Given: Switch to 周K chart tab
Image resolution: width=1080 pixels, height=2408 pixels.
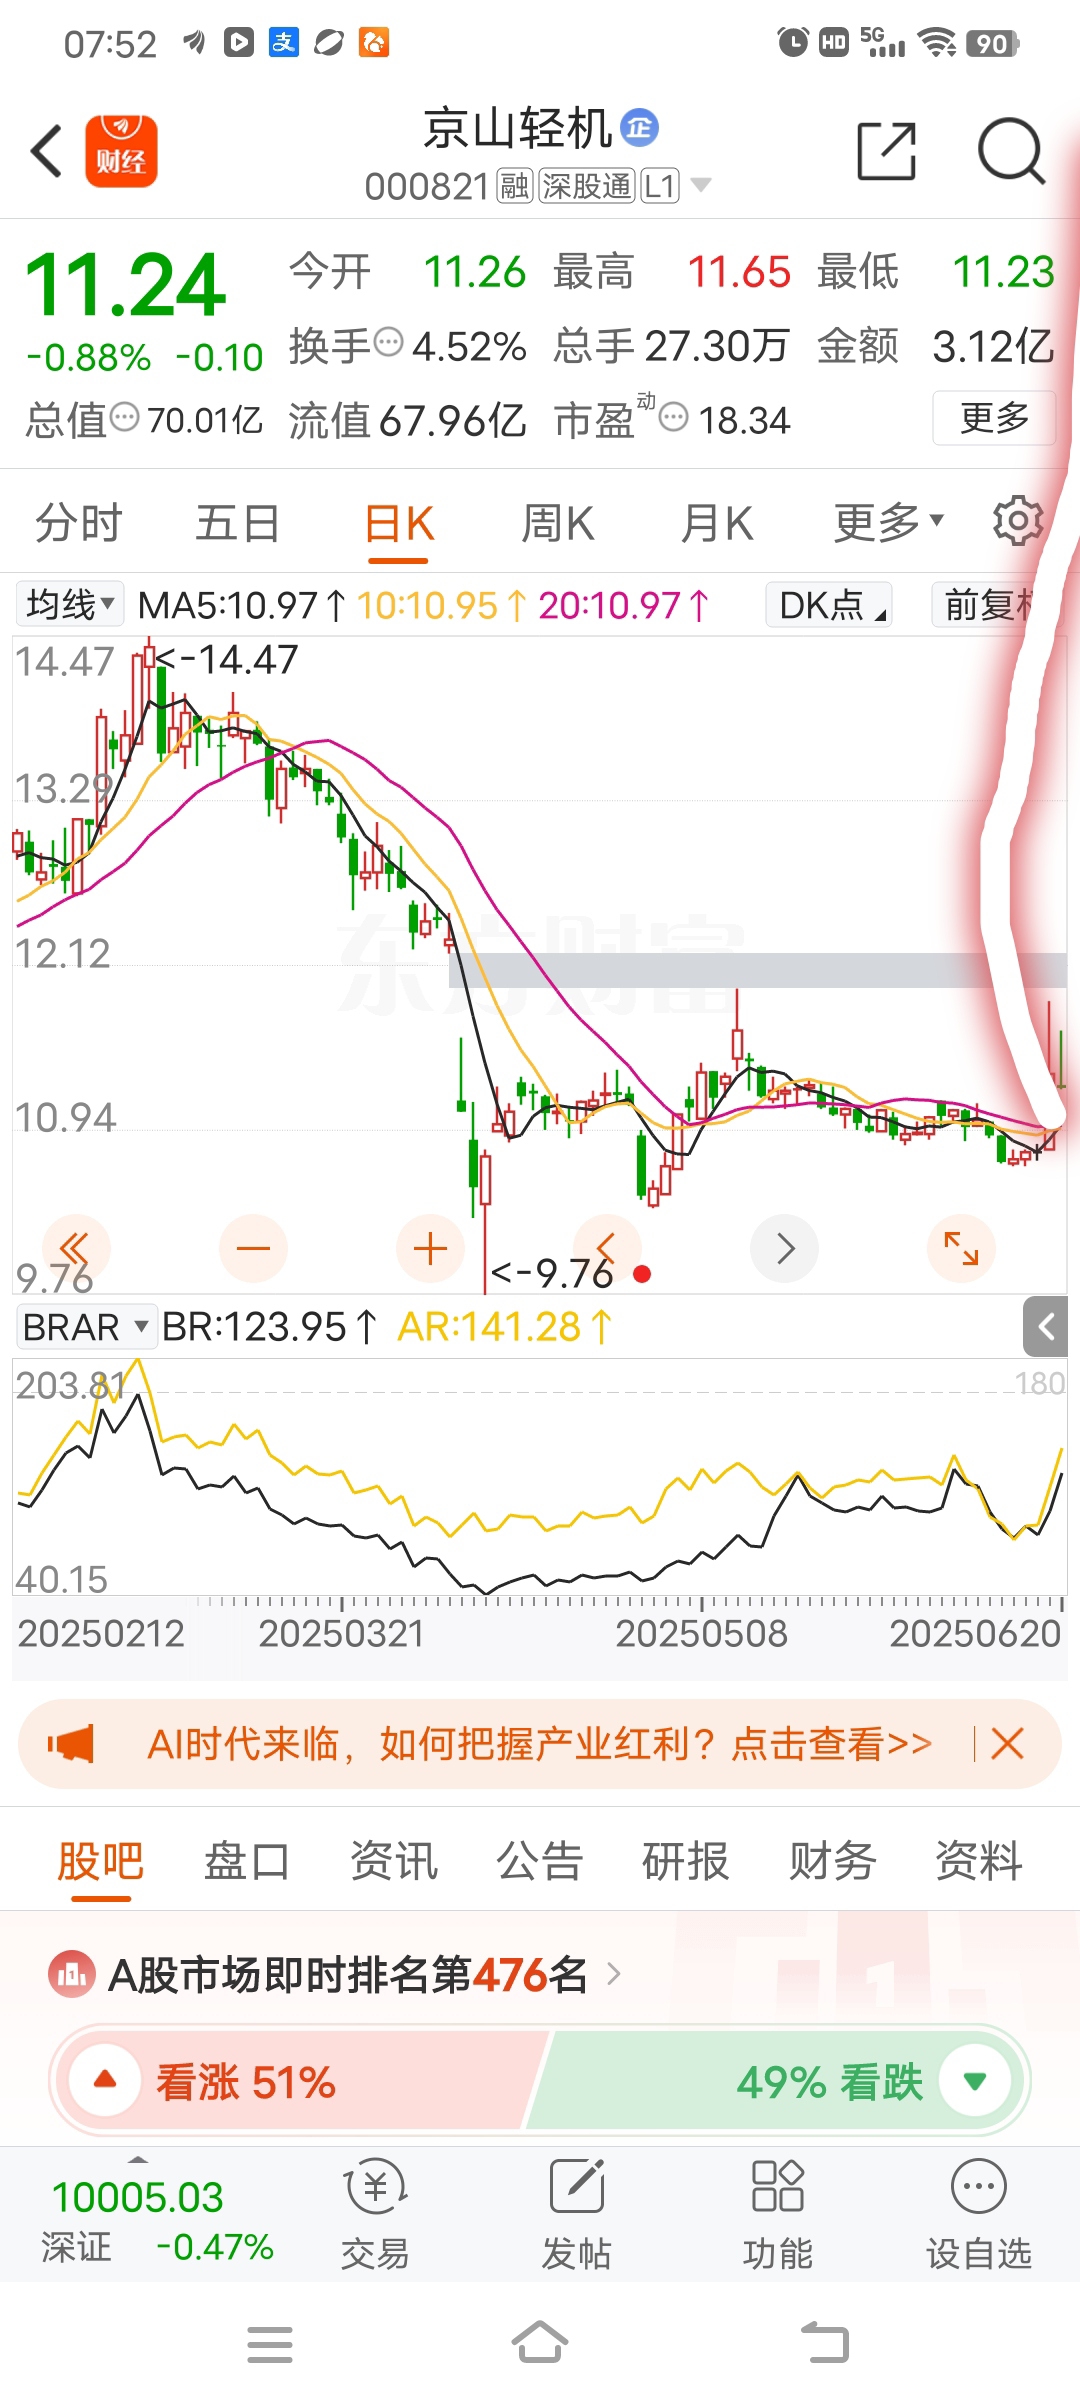Looking at the screenshot, I should [x=558, y=523].
